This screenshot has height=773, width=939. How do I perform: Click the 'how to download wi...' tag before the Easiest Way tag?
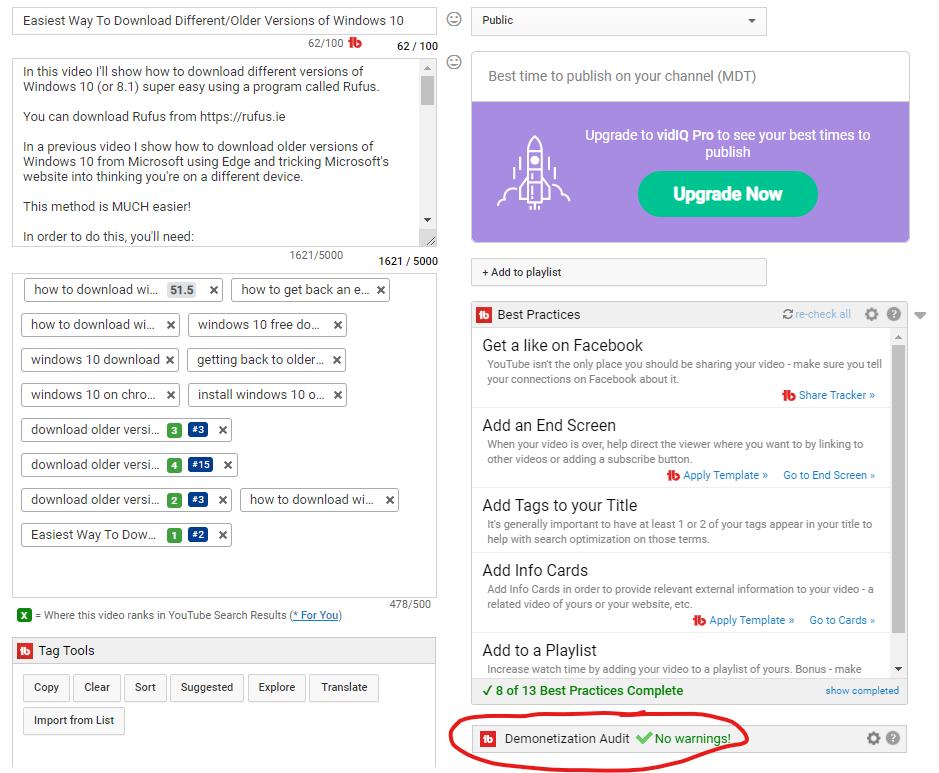[x=319, y=500]
